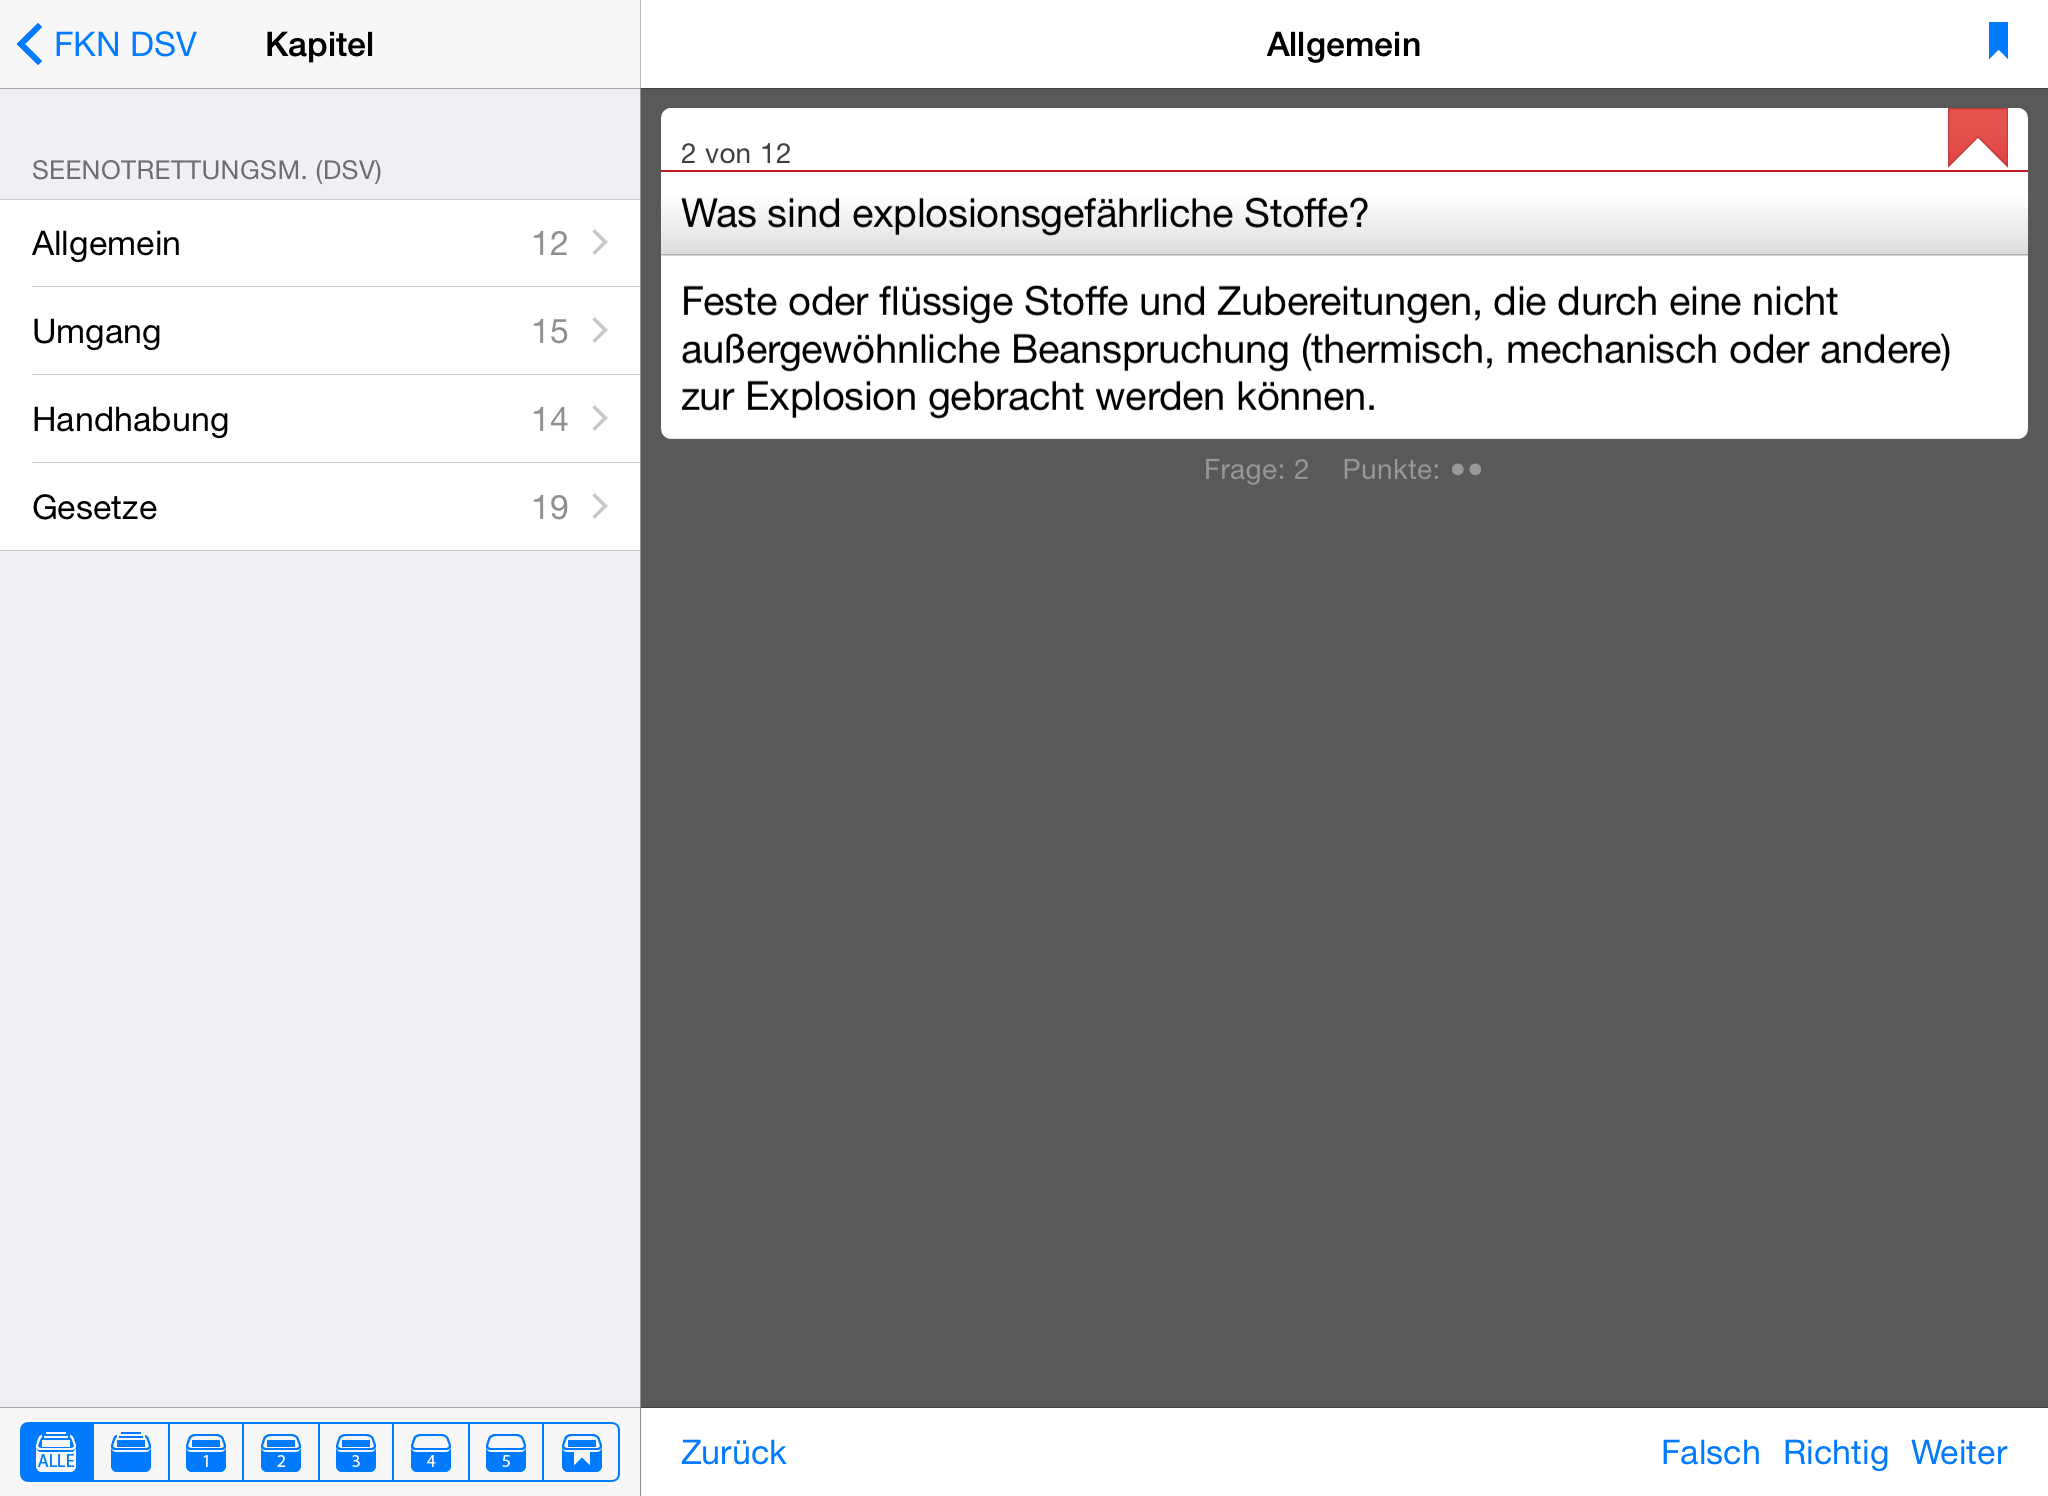Select the ALLE card box filter
The image size is (2048, 1496).
point(57,1451)
